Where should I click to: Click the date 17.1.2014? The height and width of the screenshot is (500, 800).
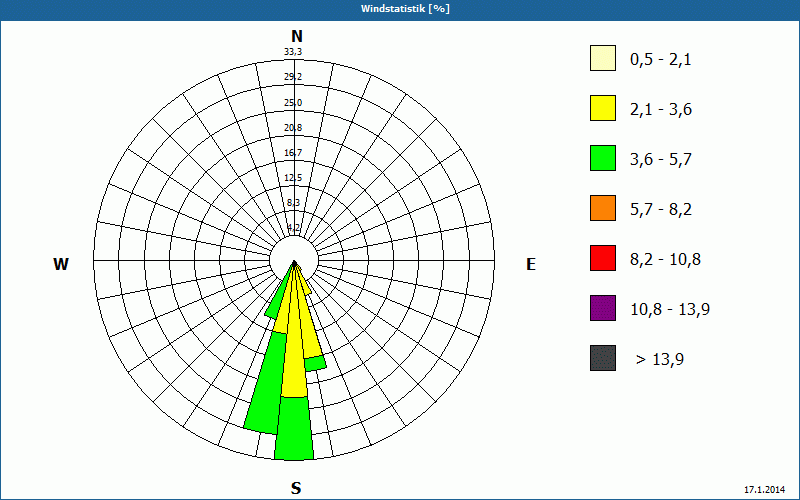tap(765, 490)
